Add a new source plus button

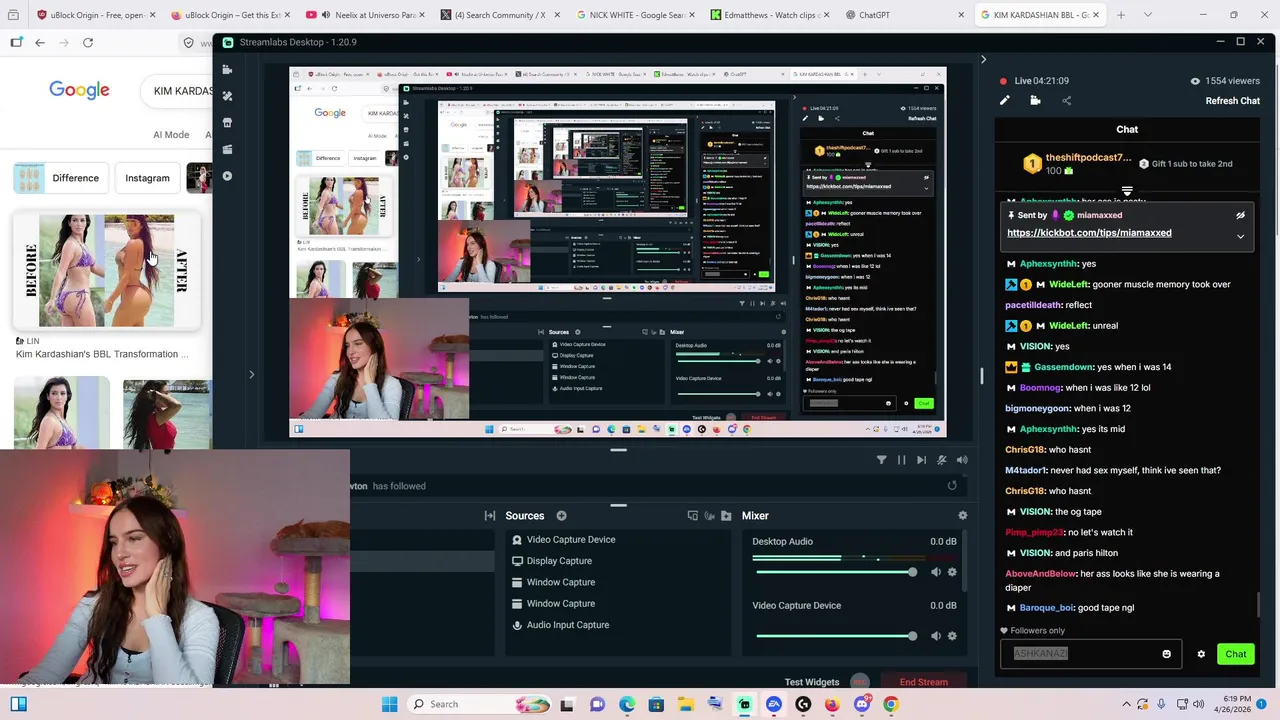coord(561,516)
